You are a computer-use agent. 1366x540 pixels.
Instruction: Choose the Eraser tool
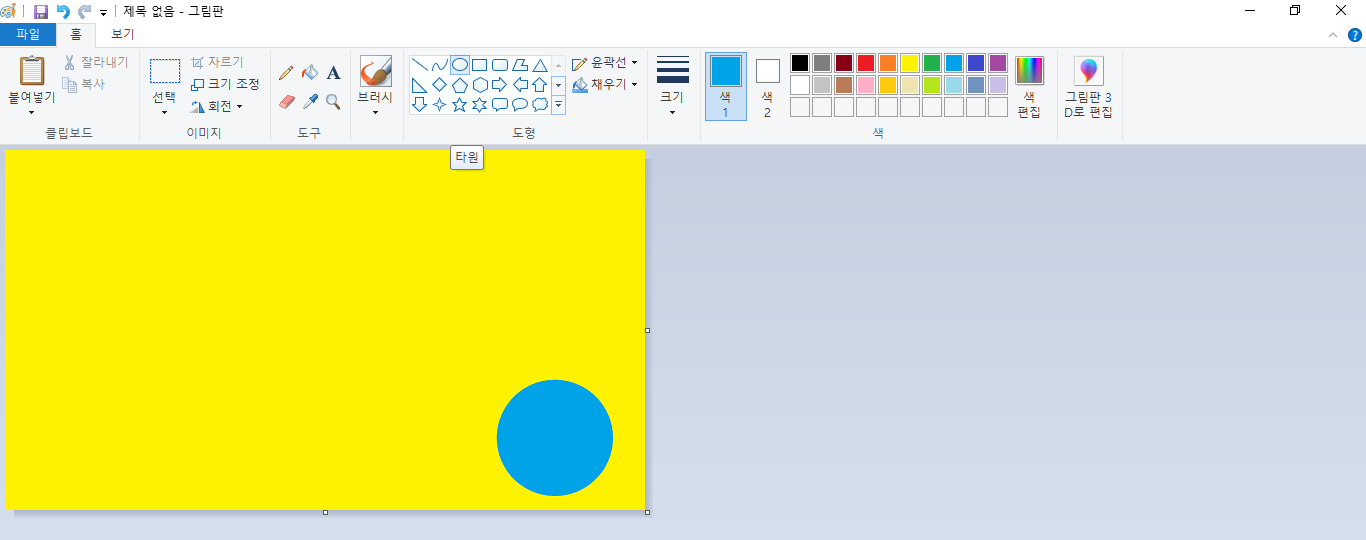coord(286,101)
